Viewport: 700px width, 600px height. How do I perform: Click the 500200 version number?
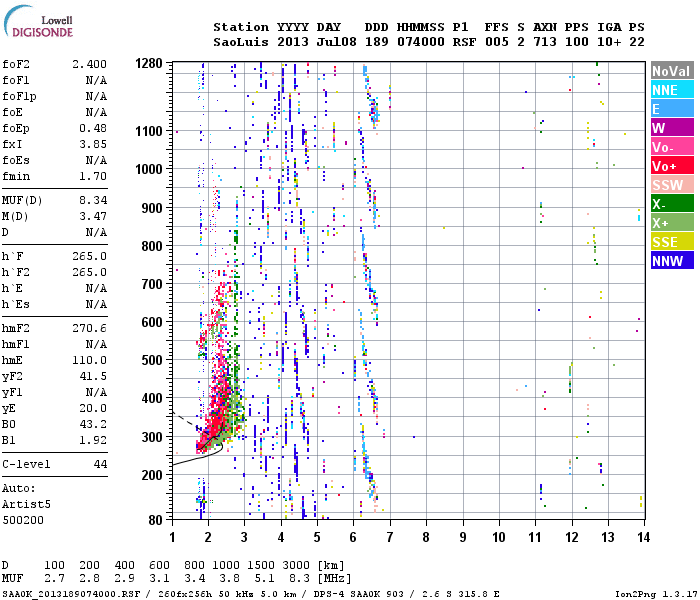pyautogui.click(x=23, y=520)
